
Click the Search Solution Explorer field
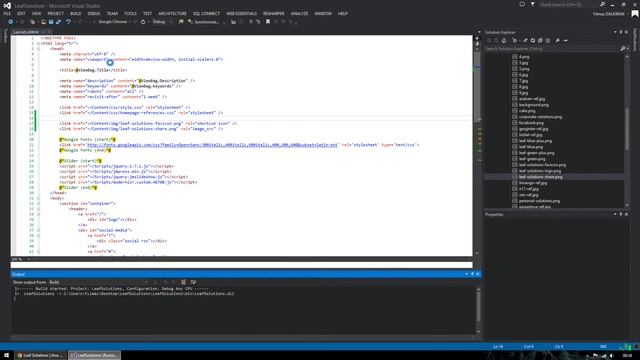point(552,49)
